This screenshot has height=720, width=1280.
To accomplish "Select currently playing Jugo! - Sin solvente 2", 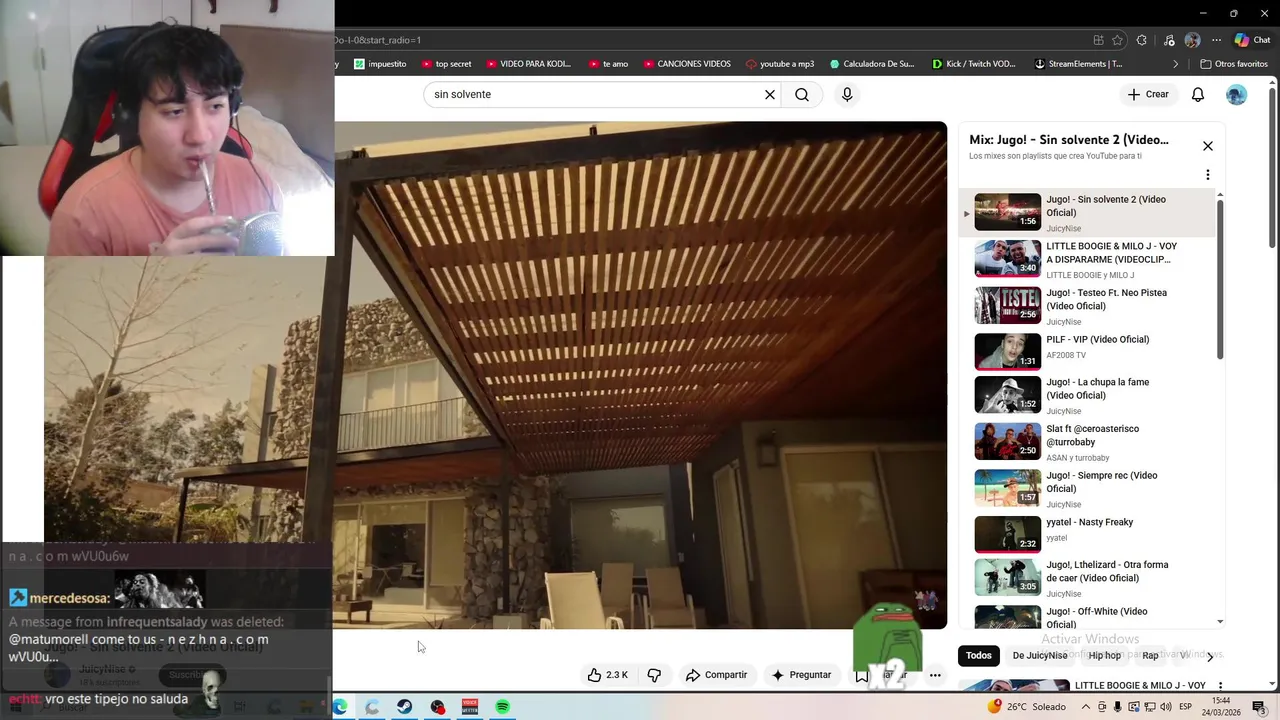I will tap(1089, 212).
